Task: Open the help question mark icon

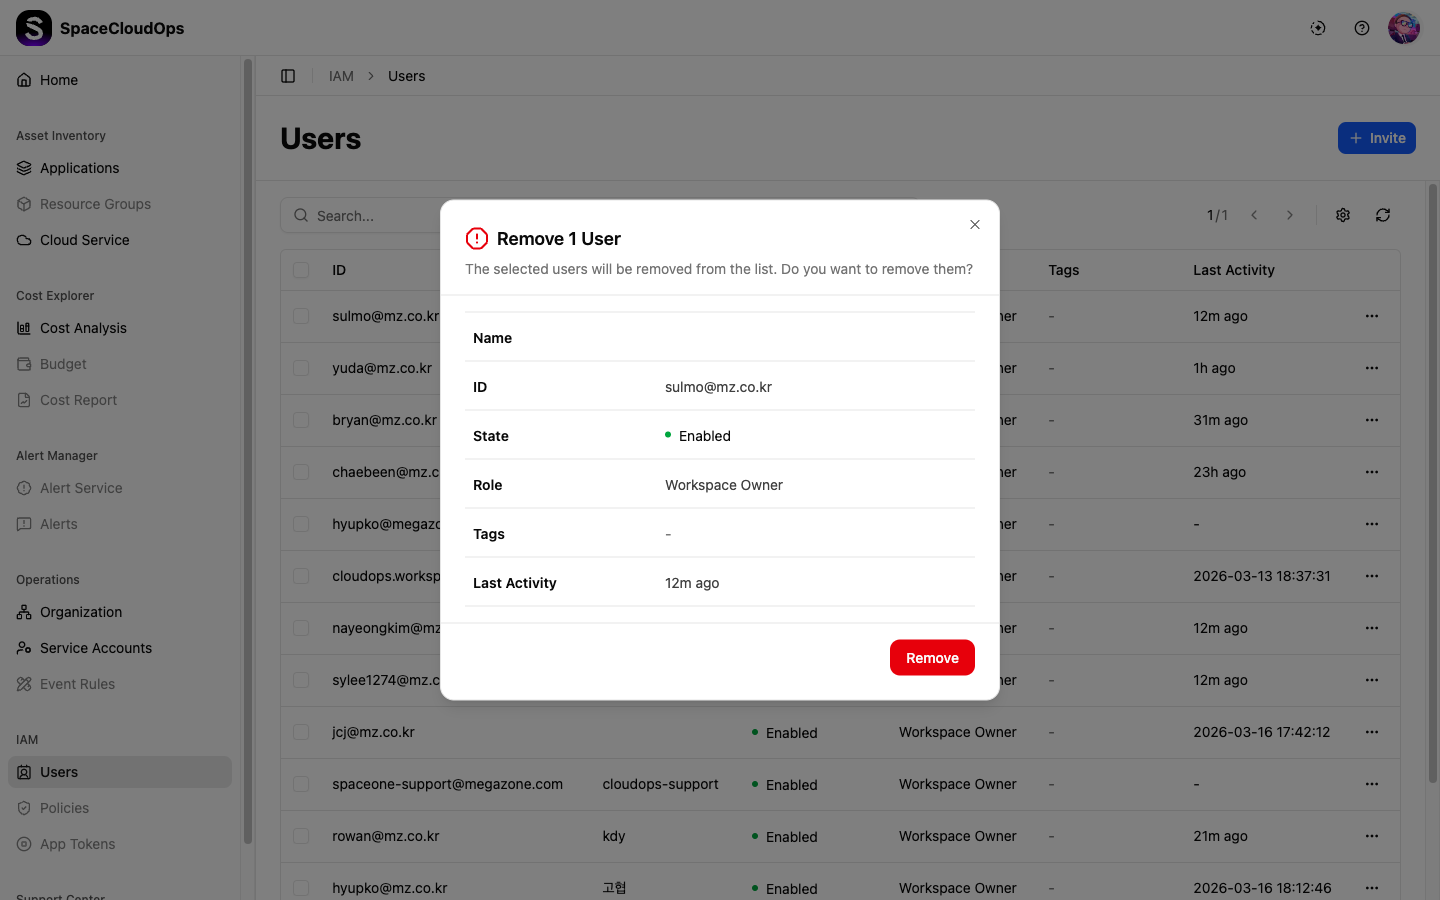Action: [x=1362, y=28]
